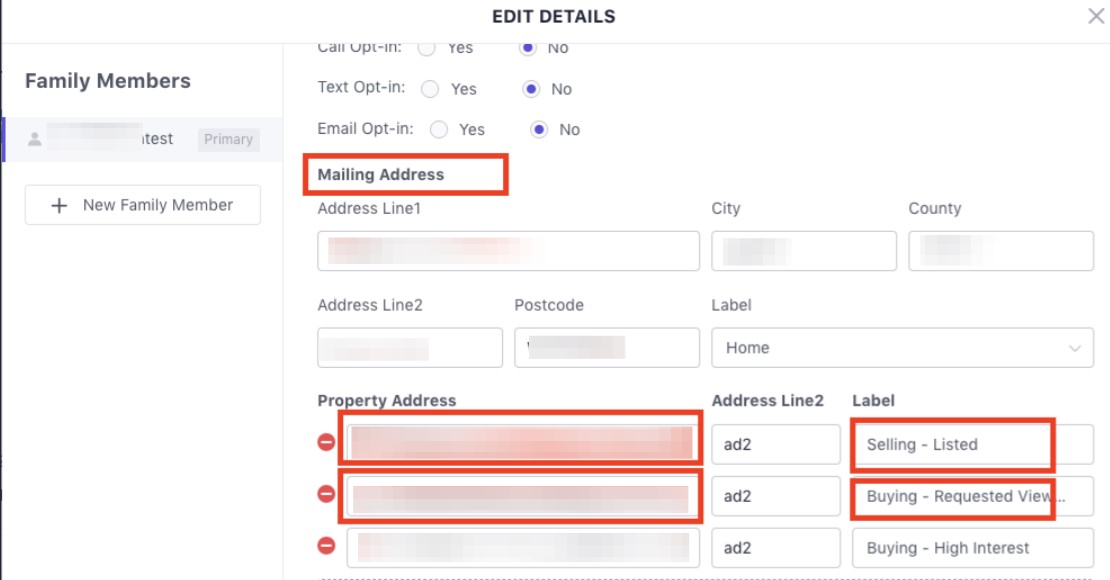This screenshot has height=580, width=1110.
Task: Click the plus icon for new family member
Action: [59, 205]
